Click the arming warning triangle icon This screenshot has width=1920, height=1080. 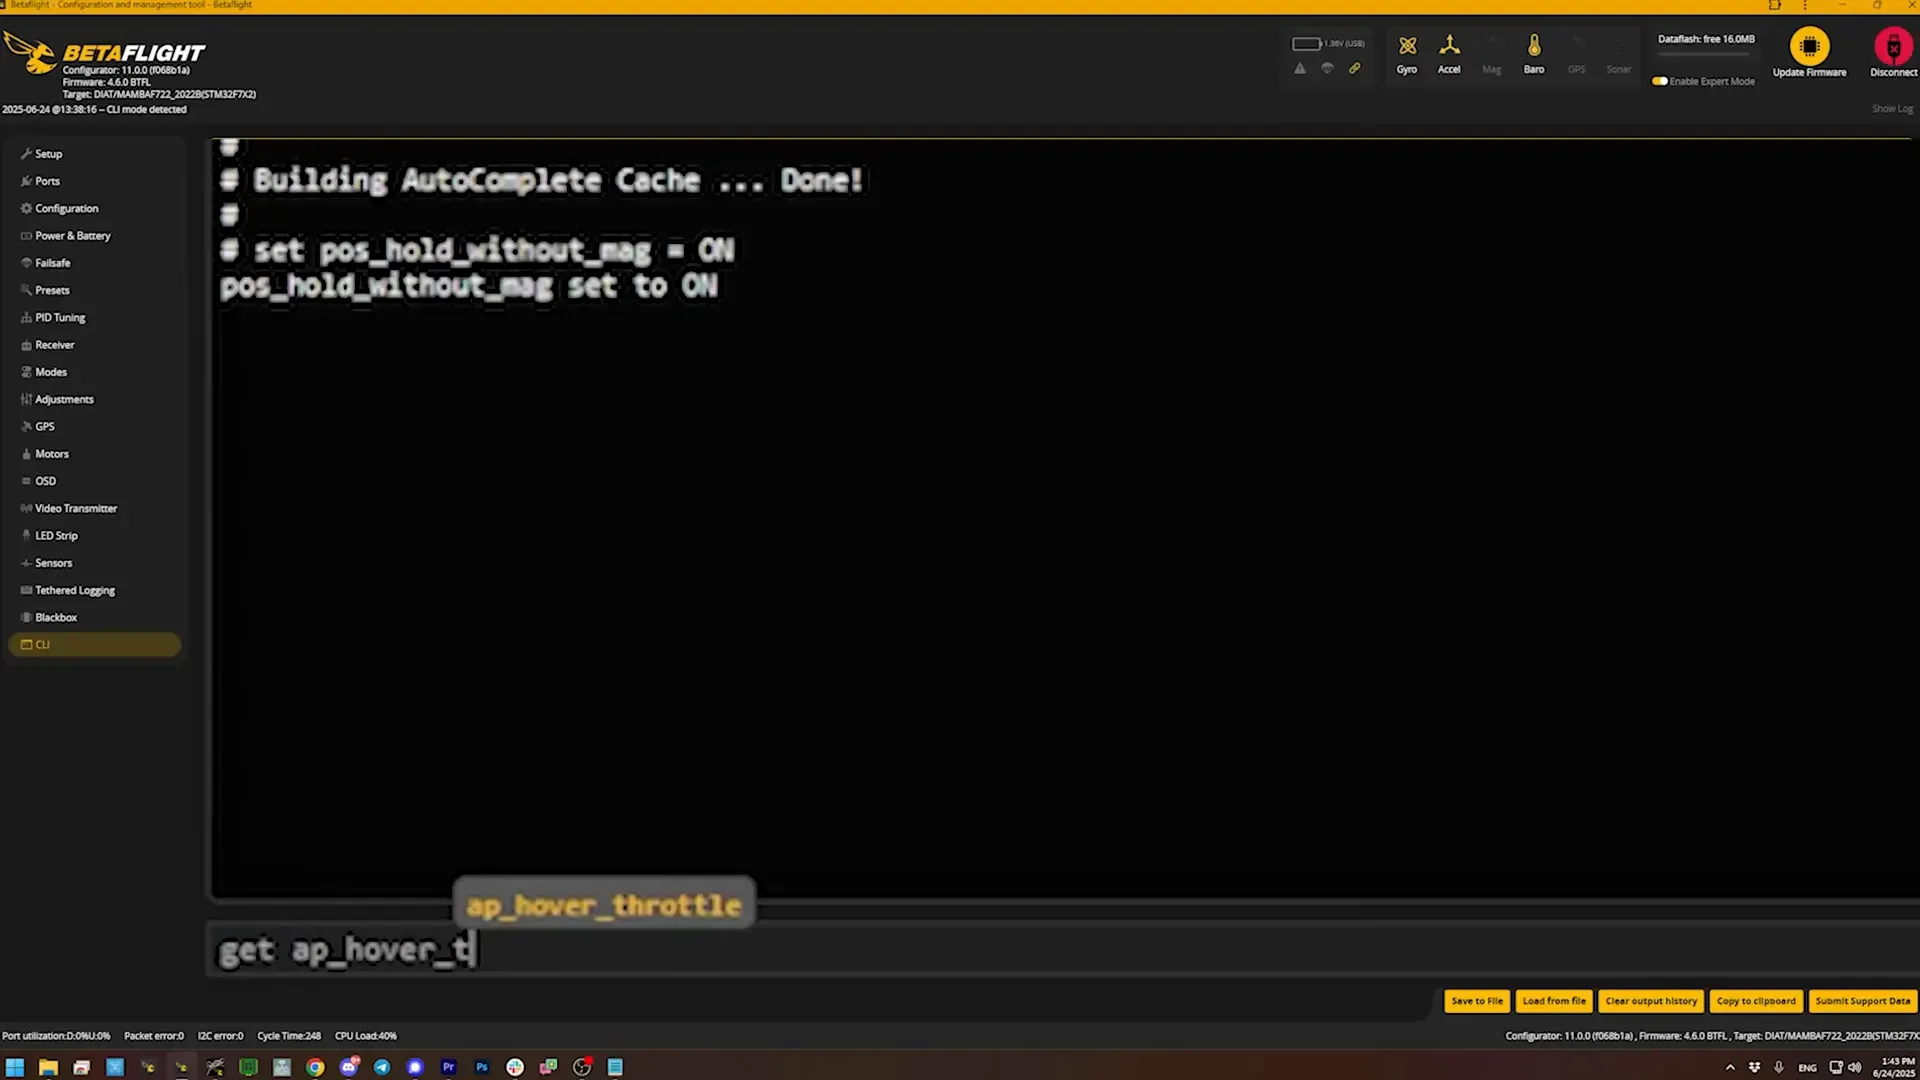[1300, 69]
